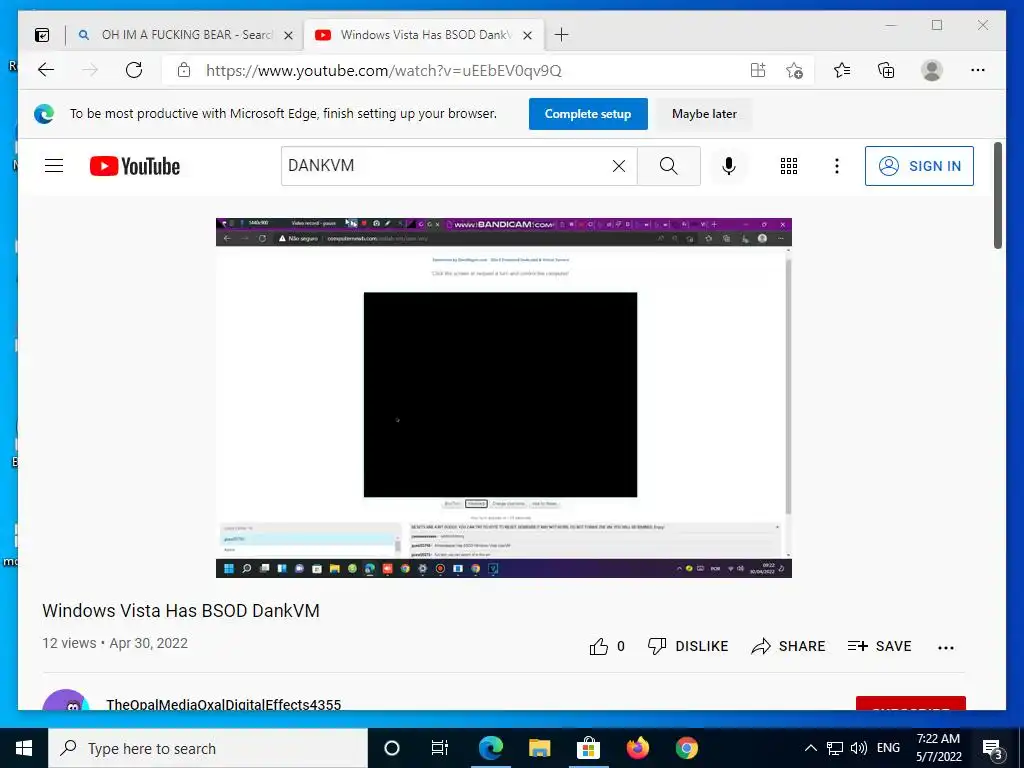The image size is (1024, 768).
Task: Open the Favorites list
Action: click(842, 70)
